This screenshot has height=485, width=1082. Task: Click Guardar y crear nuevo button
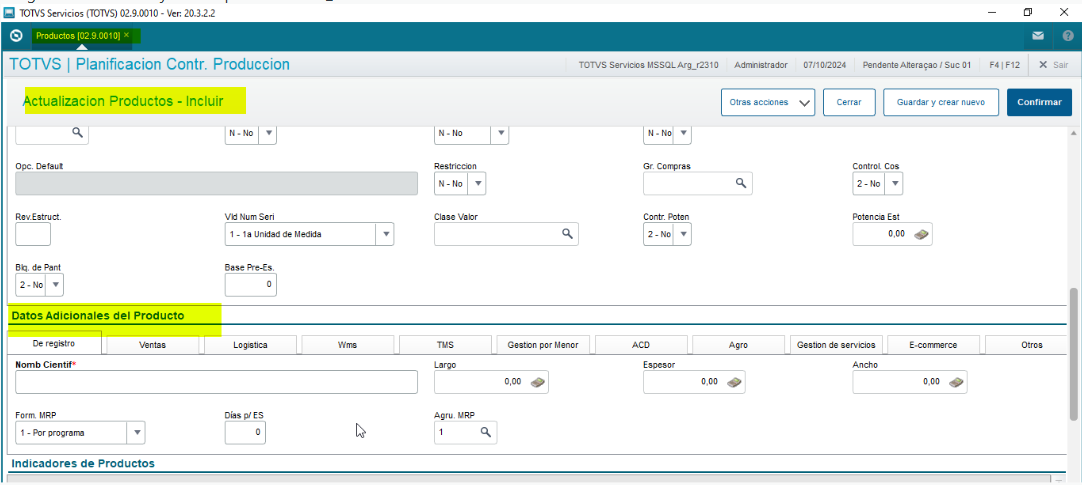pyautogui.click(x=941, y=102)
